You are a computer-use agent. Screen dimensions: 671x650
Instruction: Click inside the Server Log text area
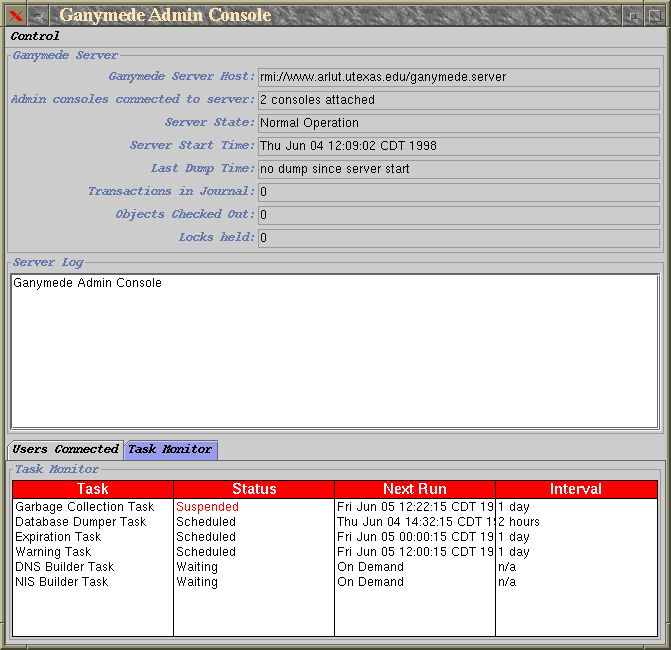coord(335,350)
